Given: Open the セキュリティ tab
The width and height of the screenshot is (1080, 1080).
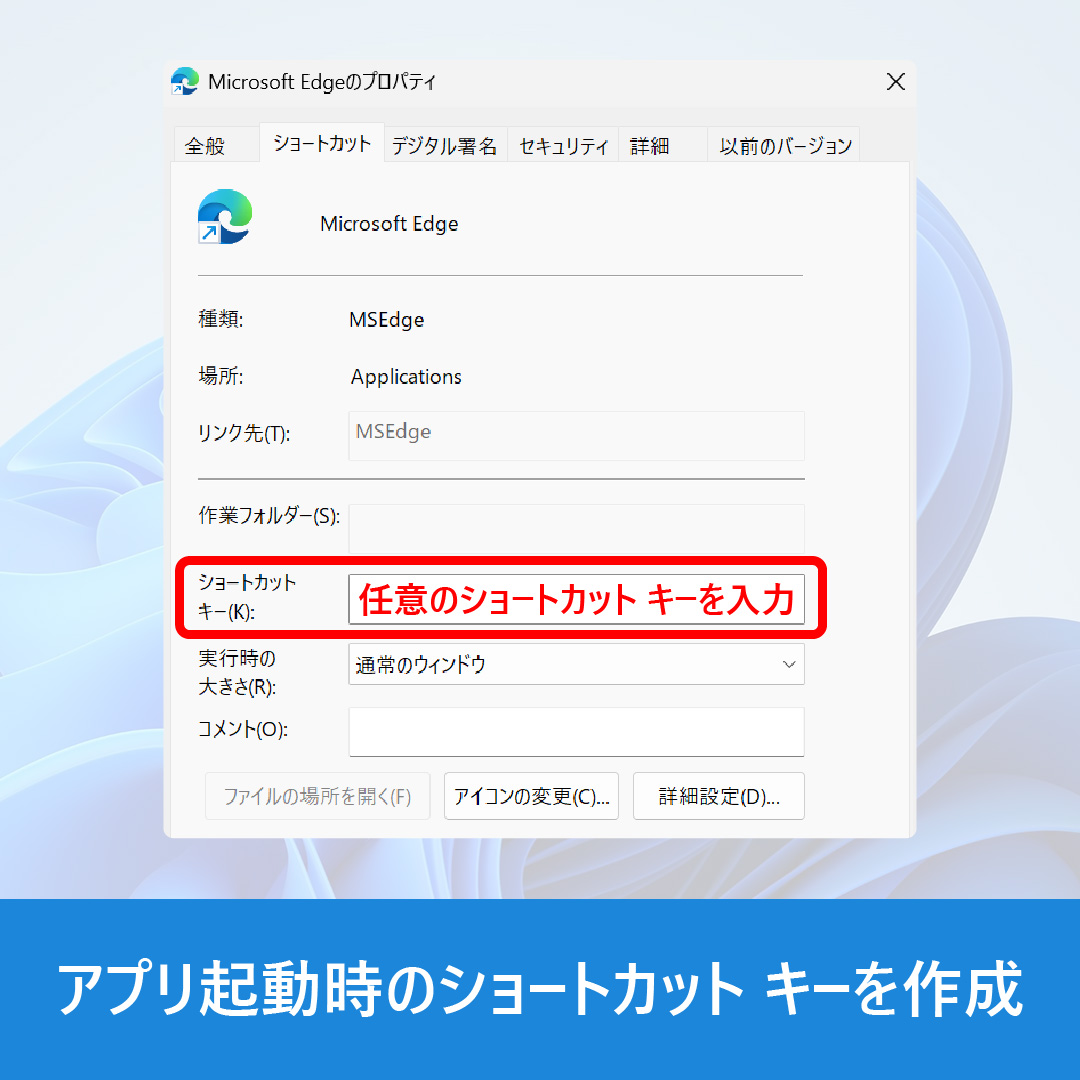Looking at the screenshot, I should 563,145.
